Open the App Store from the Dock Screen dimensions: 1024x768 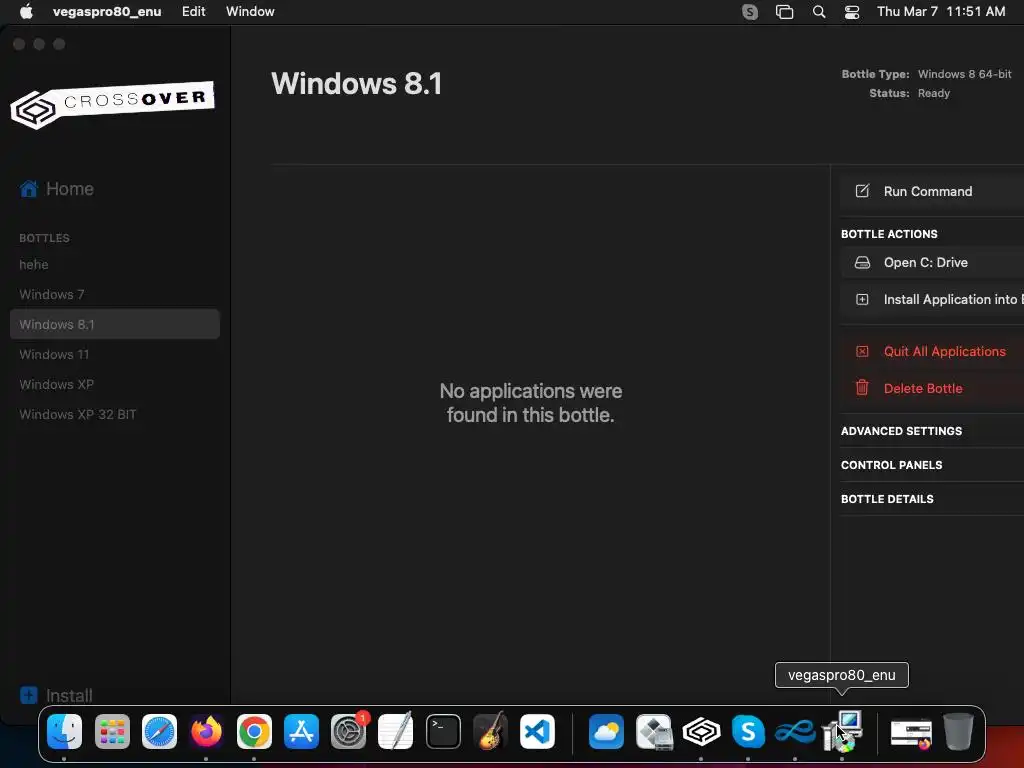click(x=301, y=731)
